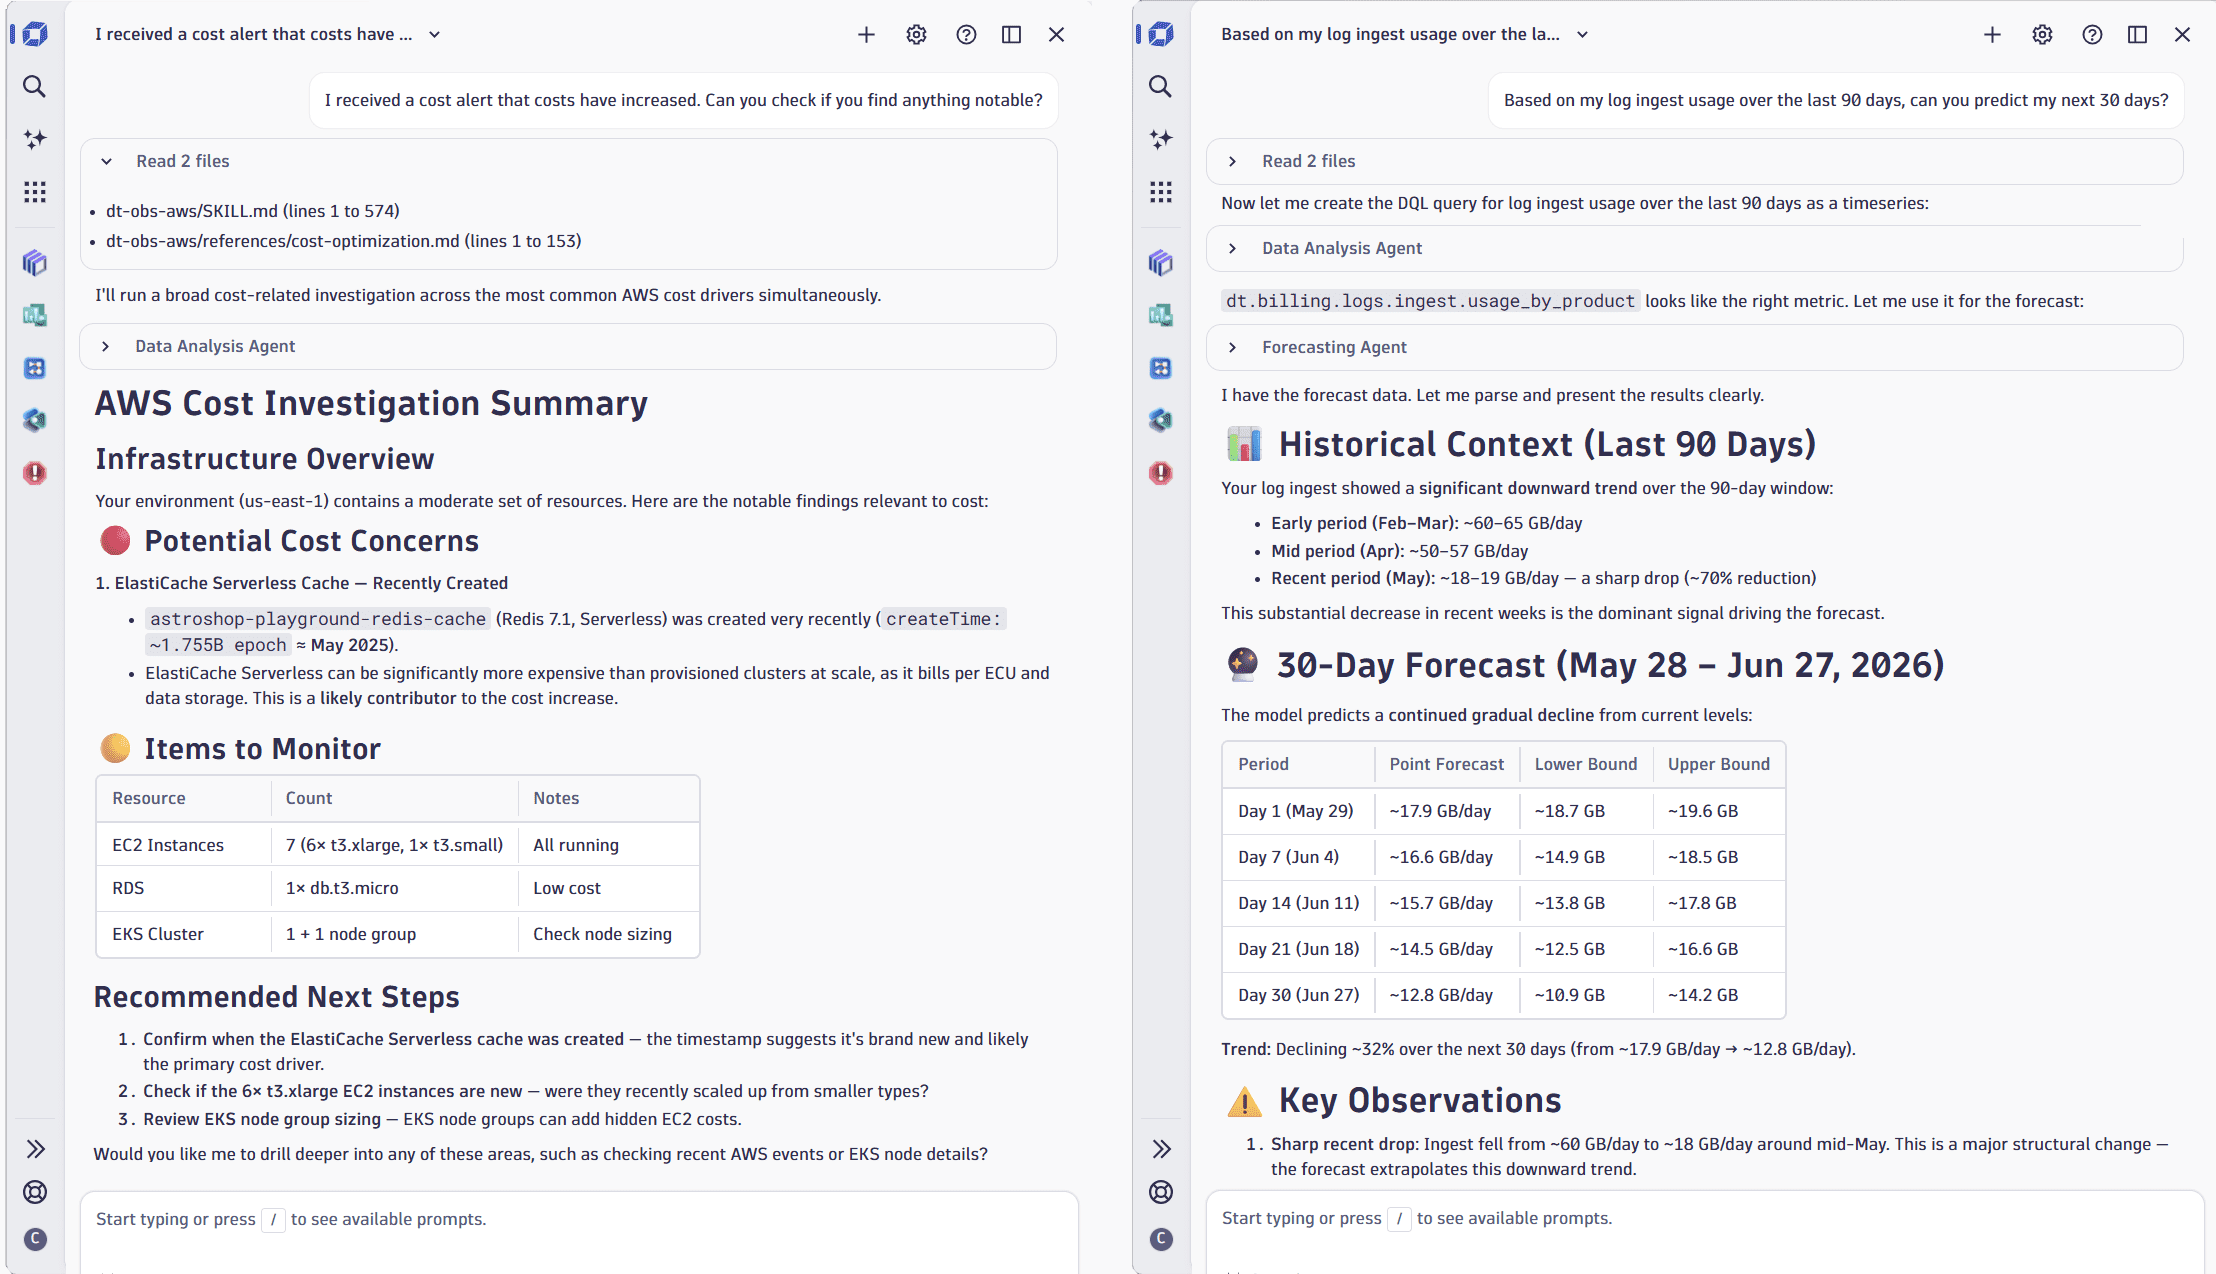Image resolution: width=2216 pixels, height=1274 pixels.
Task: Click the EKS Cluster table cell
Action: pos(158,934)
